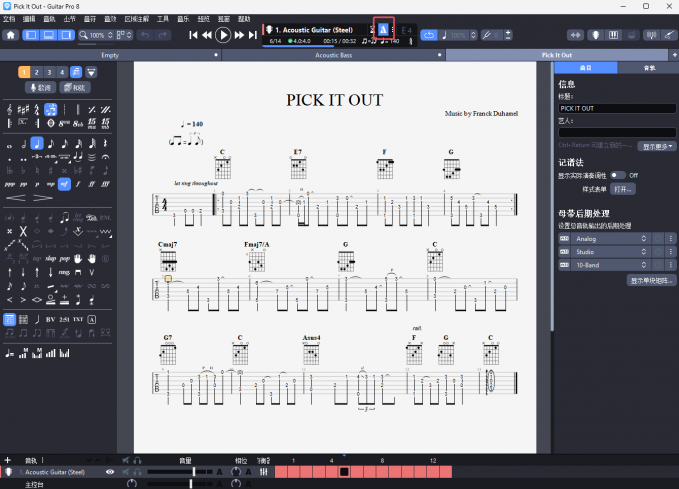Switch to the Acoustic Bass tab
Viewport: 679px width, 489px height.
tap(333, 55)
